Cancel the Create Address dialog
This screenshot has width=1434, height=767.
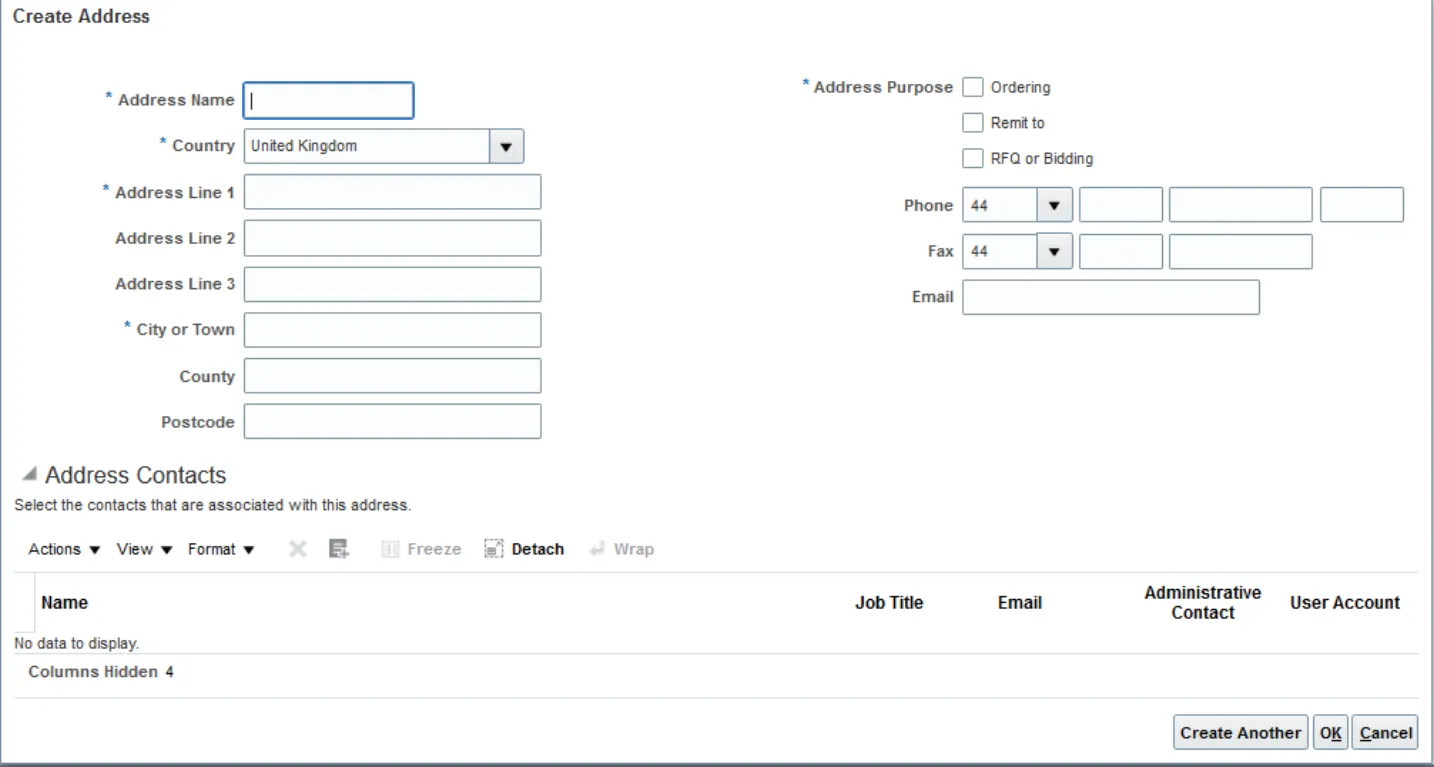pyautogui.click(x=1385, y=733)
